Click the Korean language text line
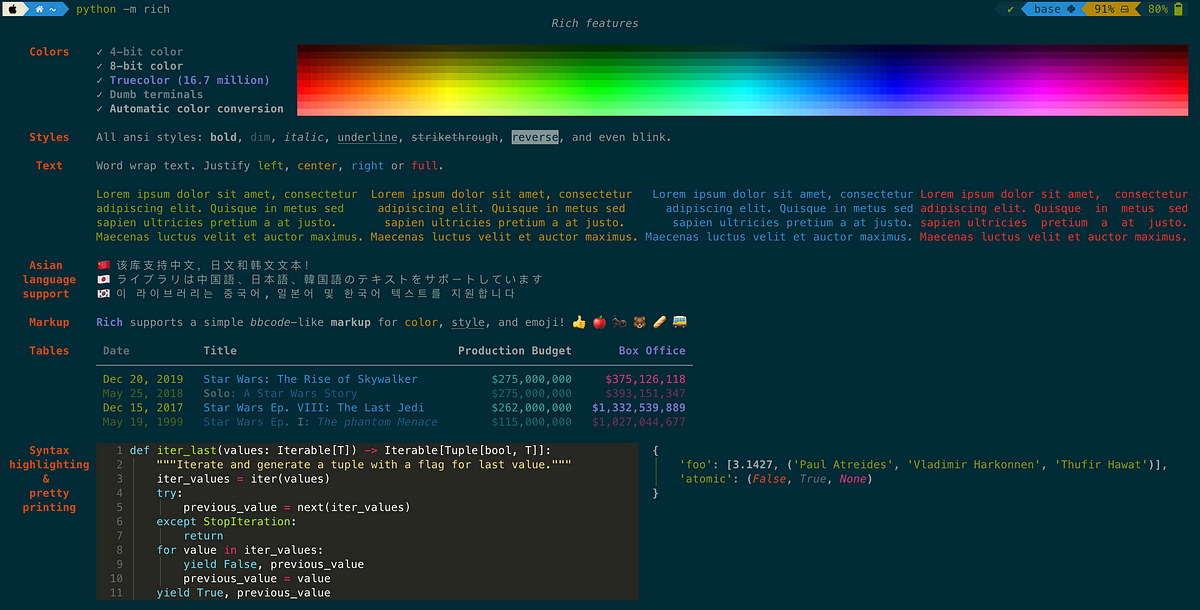 pyautogui.click(x=316, y=294)
